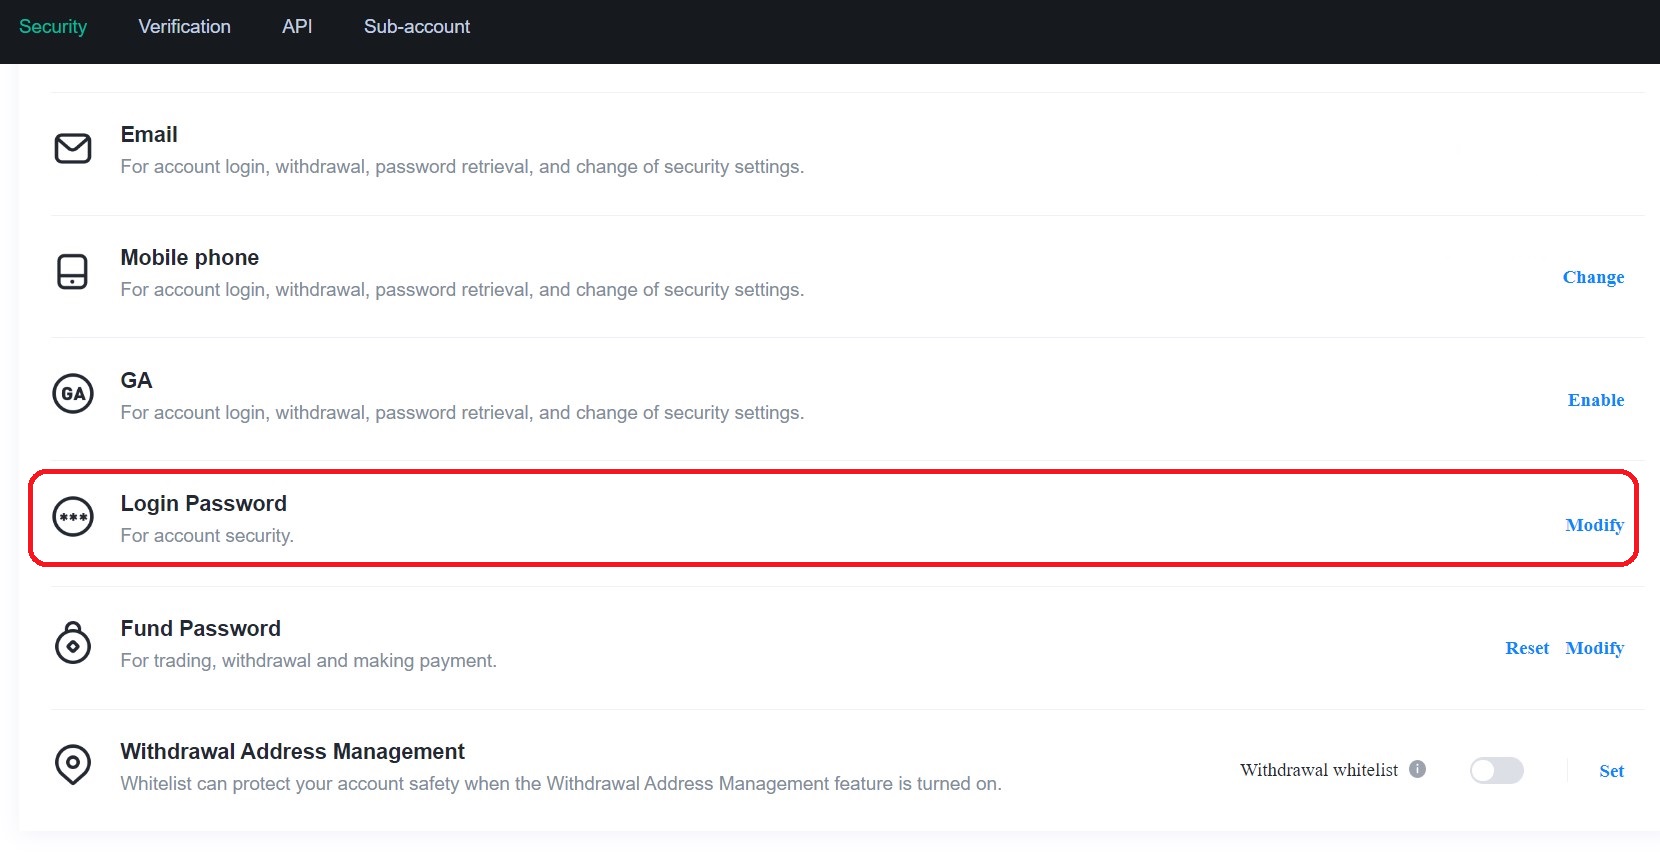Click the Withdrawal whitelist info icon
This screenshot has height=856, width=1660.
(x=1417, y=769)
